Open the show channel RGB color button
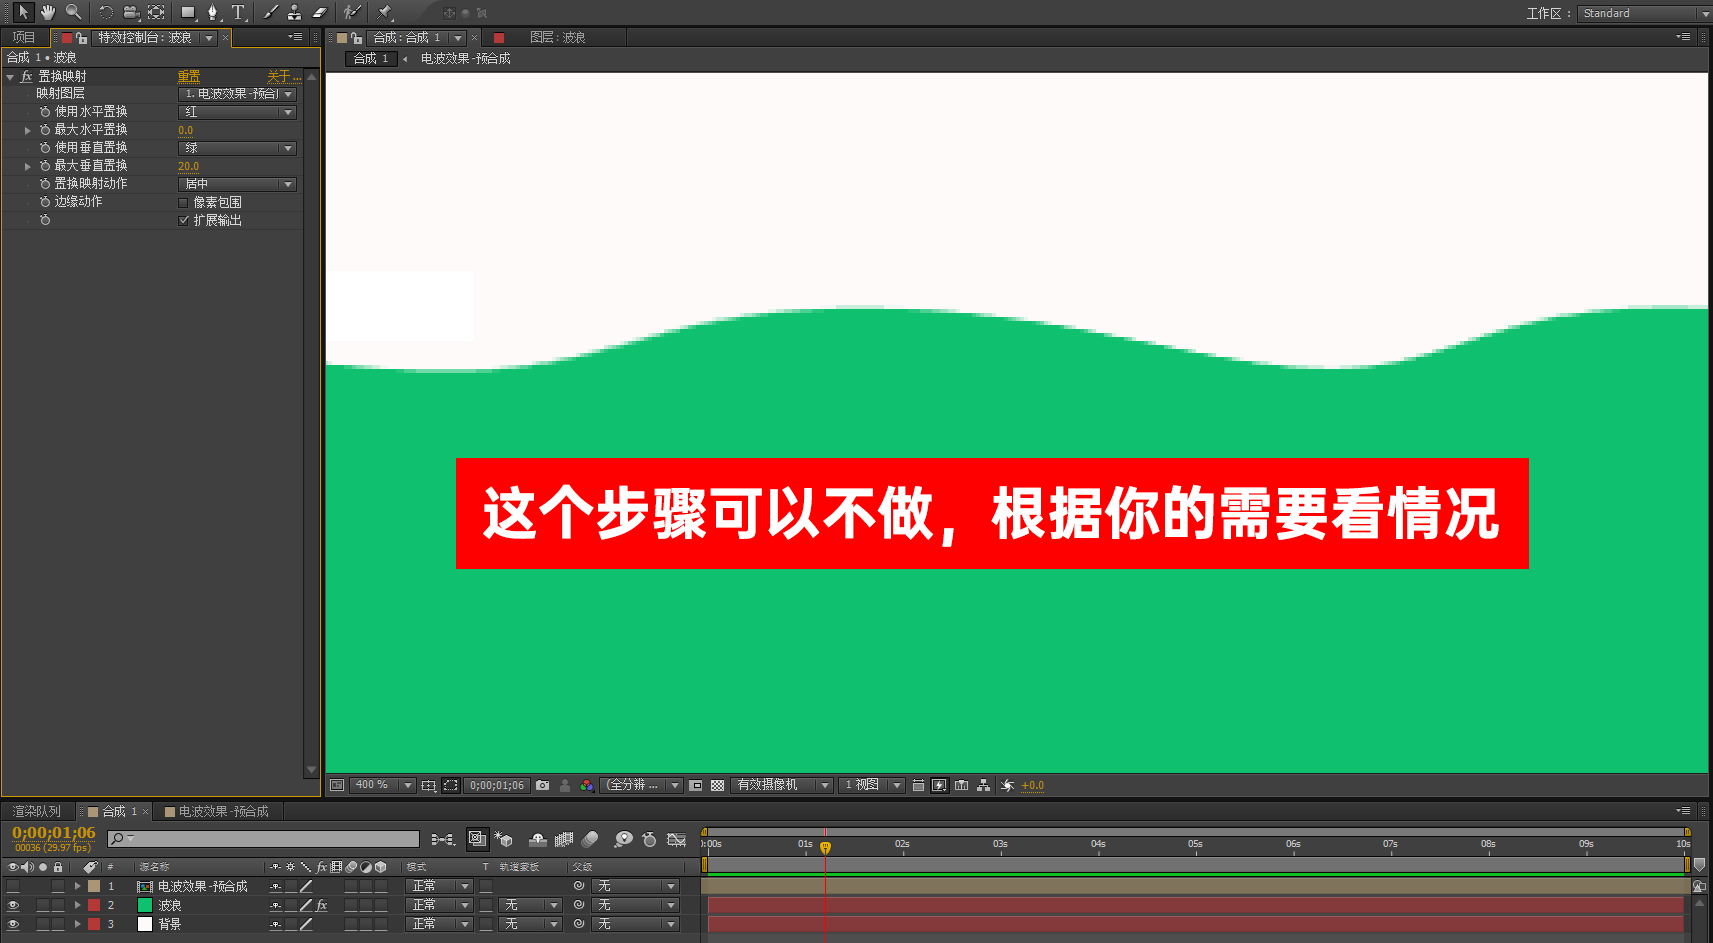The image size is (1713, 943). pos(587,785)
